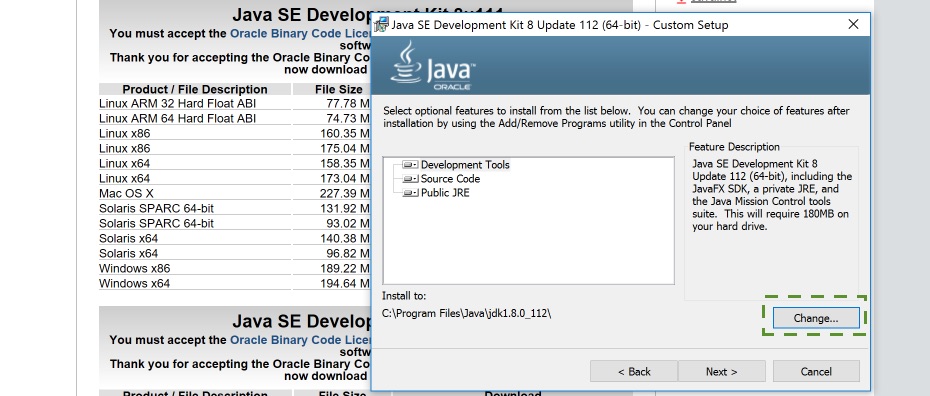Close the Custom Setup dialog

point(853,24)
